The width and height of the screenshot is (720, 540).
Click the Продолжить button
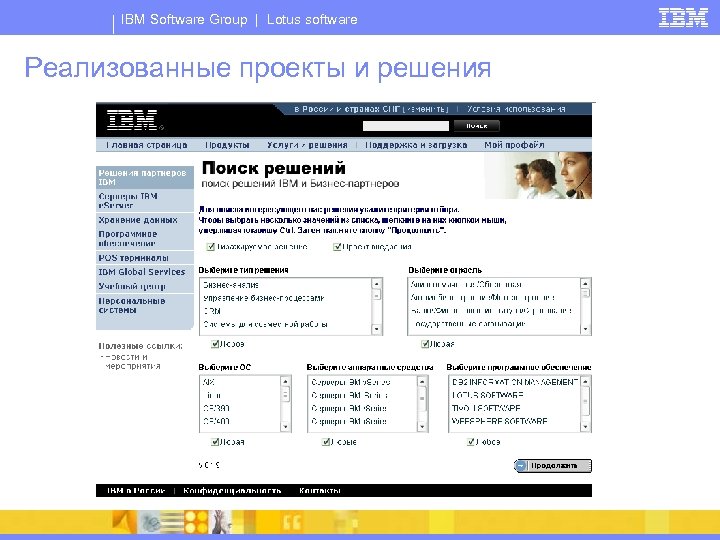pos(553,466)
